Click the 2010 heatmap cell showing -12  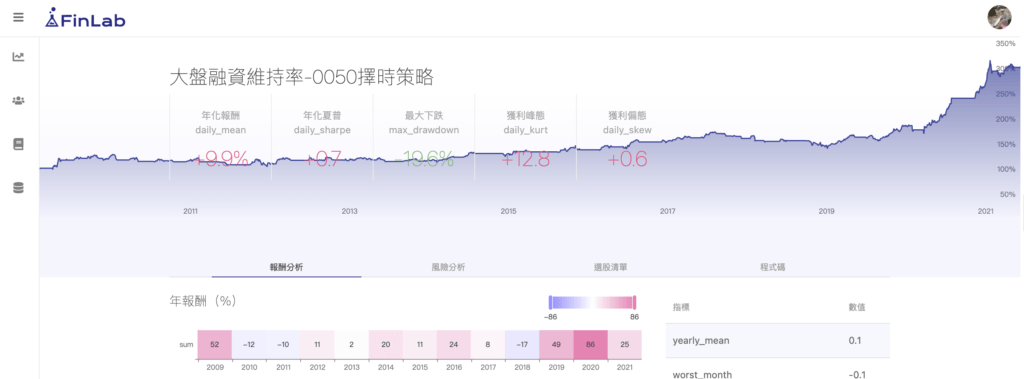(x=249, y=344)
